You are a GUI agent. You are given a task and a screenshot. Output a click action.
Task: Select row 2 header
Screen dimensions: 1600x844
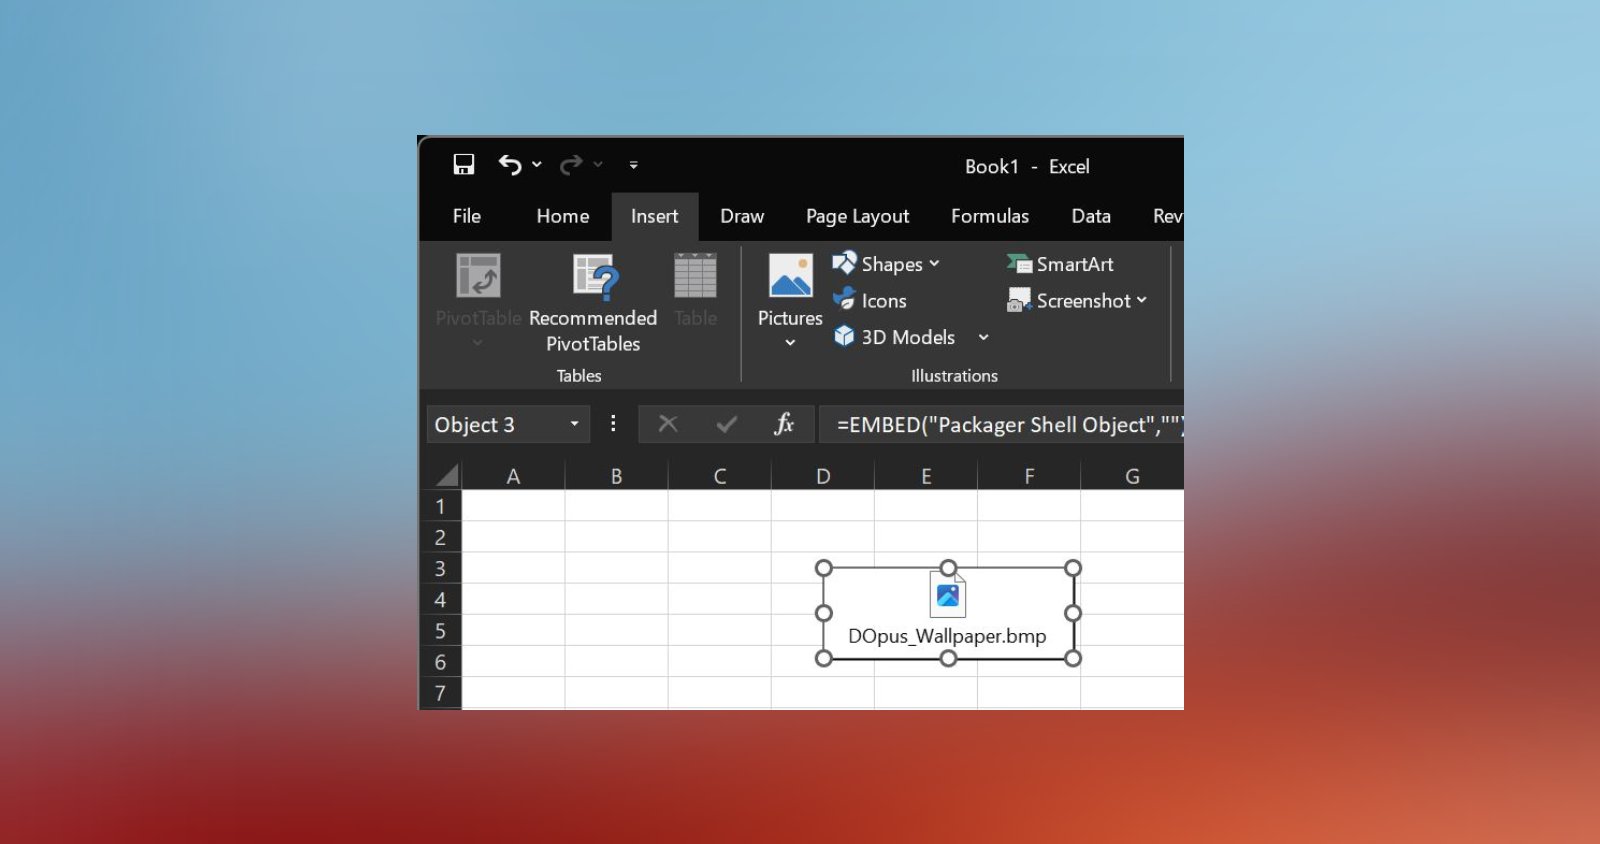pyautogui.click(x=440, y=537)
